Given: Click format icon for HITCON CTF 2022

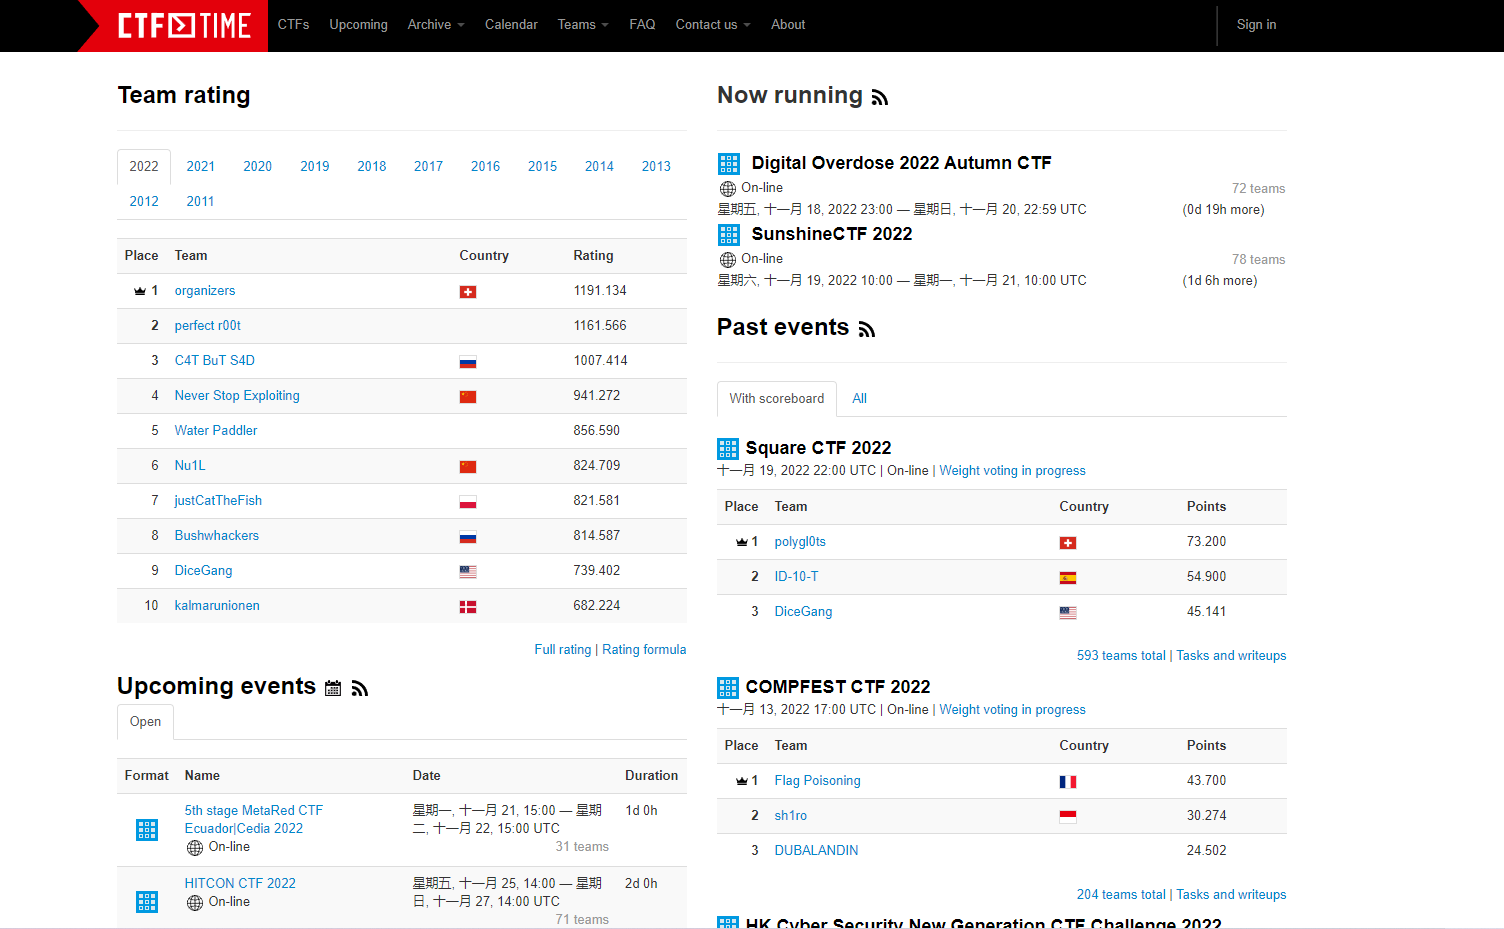Looking at the screenshot, I should click(x=147, y=902).
